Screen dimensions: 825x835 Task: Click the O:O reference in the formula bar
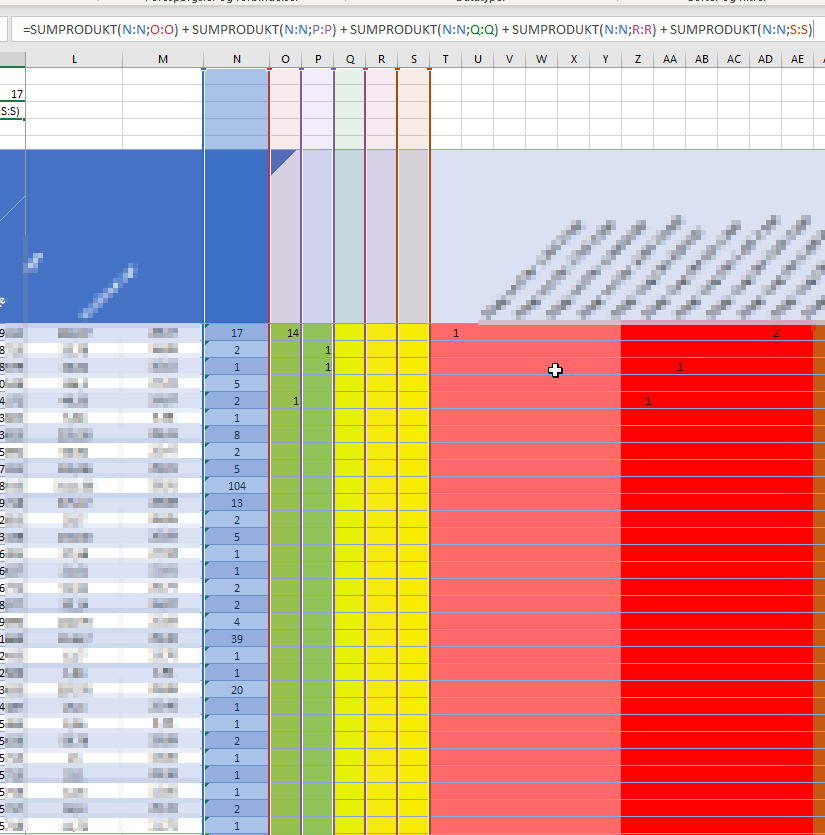pyautogui.click(x=163, y=30)
